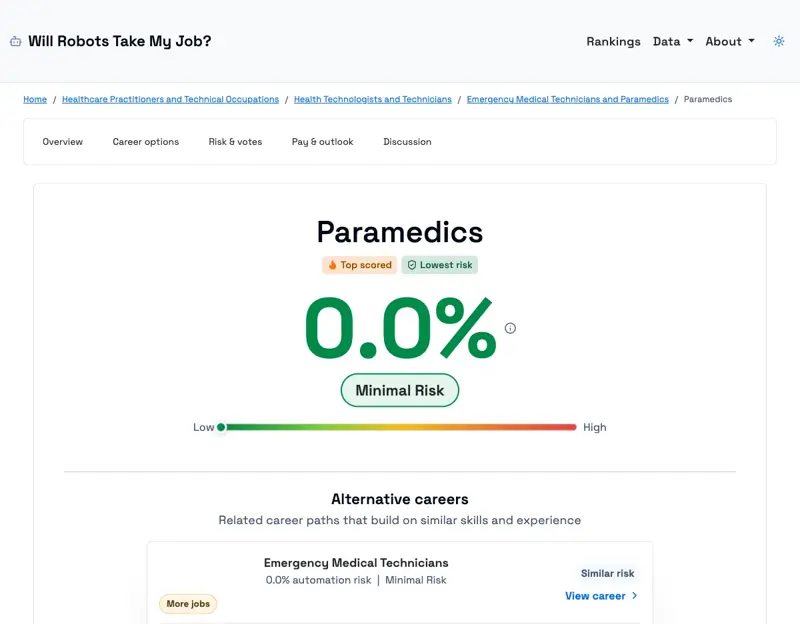Image resolution: width=800 pixels, height=624 pixels.
Task: Click the Lowest risk badge
Action: tap(439, 265)
